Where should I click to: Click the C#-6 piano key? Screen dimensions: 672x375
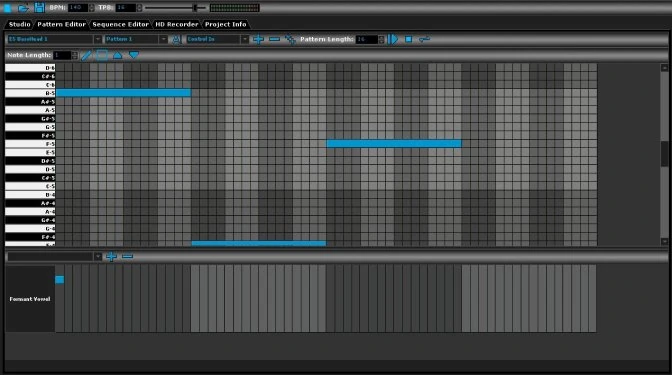pos(30,76)
